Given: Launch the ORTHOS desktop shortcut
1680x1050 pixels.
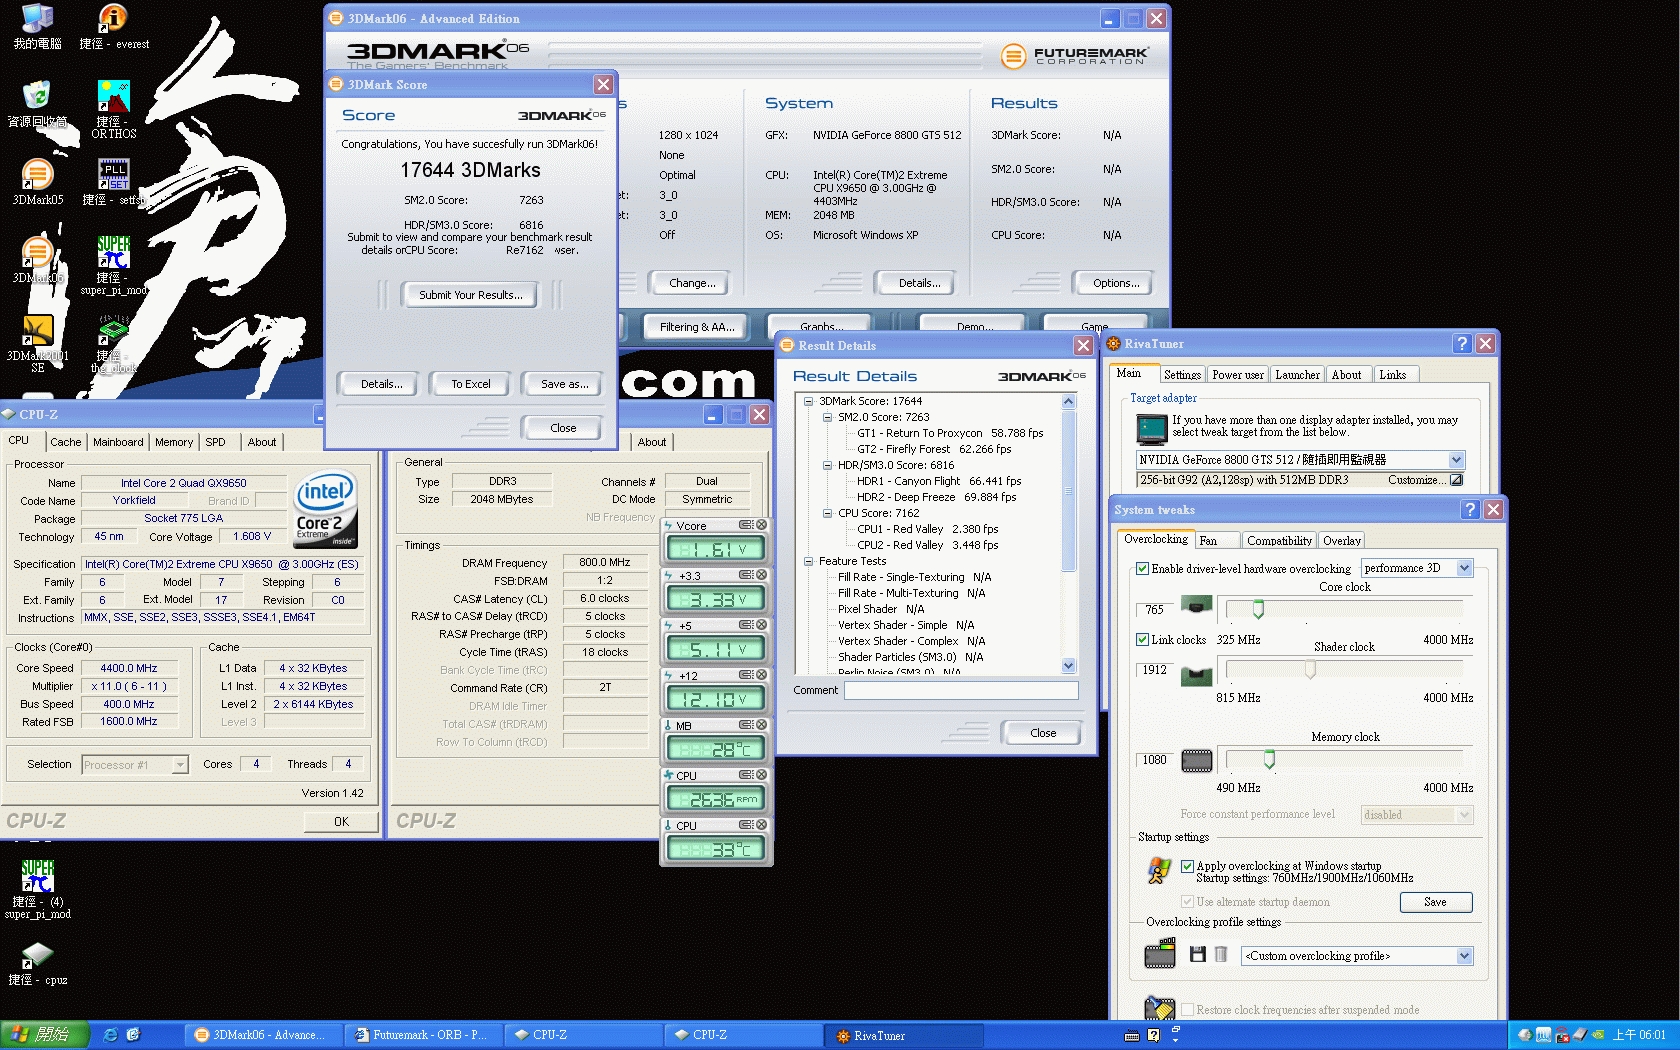Looking at the screenshot, I should click(x=113, y=109).
